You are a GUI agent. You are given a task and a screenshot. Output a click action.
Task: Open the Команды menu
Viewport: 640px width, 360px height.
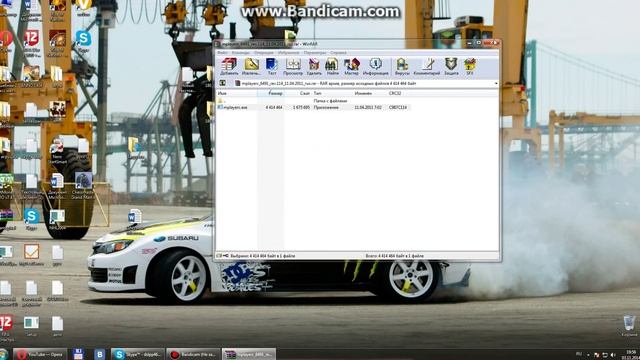[x=240, y=53]
